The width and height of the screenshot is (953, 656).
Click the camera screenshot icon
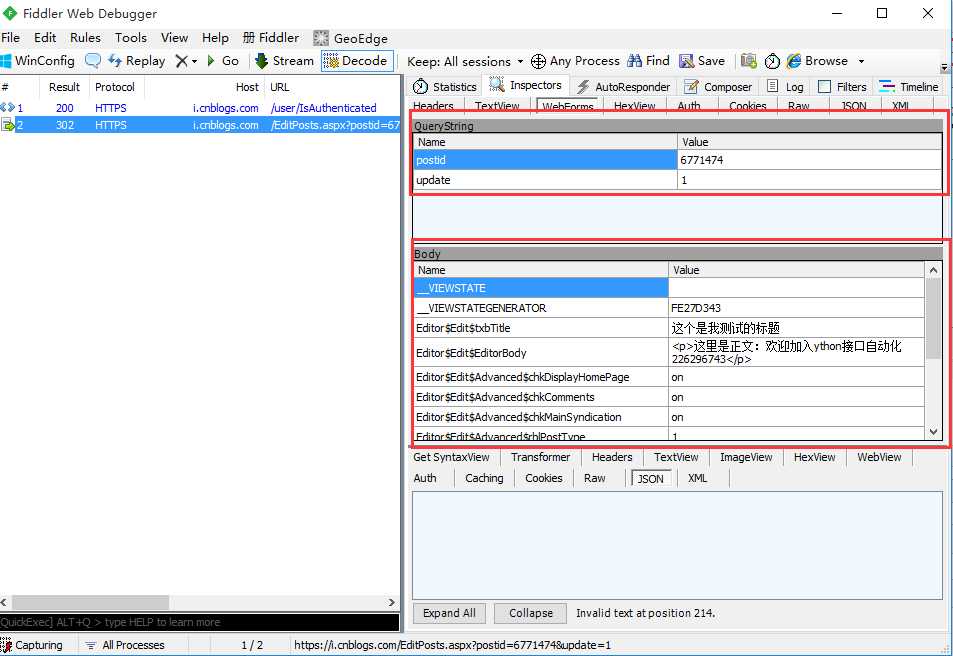[749, 61]
